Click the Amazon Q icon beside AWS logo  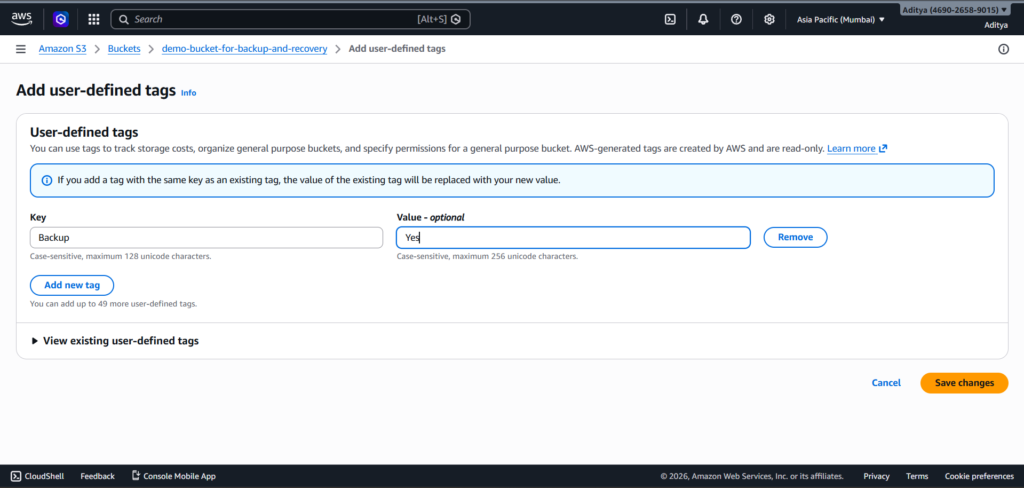59,19
